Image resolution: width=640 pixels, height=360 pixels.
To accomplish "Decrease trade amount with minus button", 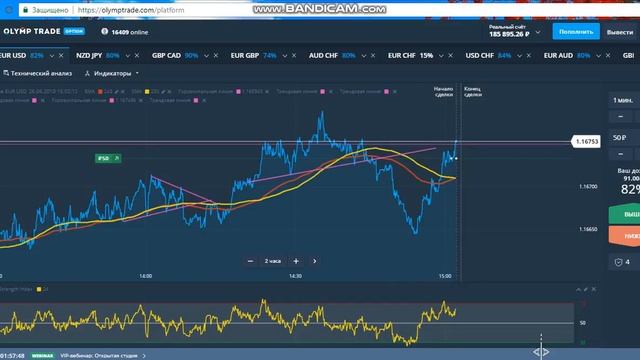I will pos(620,154).
